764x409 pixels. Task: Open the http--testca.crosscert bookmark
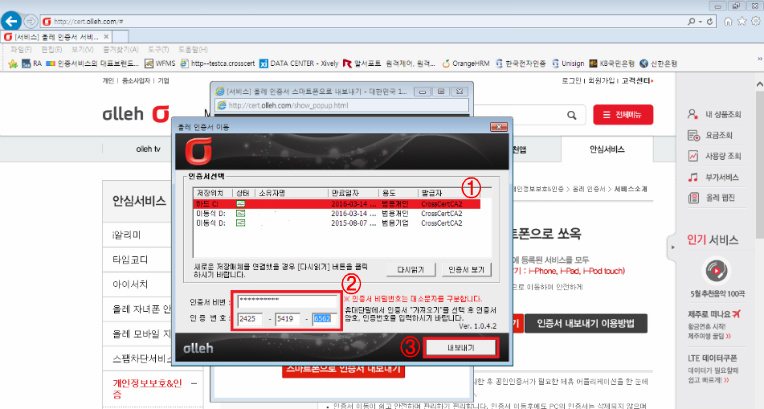pos(218,63)
